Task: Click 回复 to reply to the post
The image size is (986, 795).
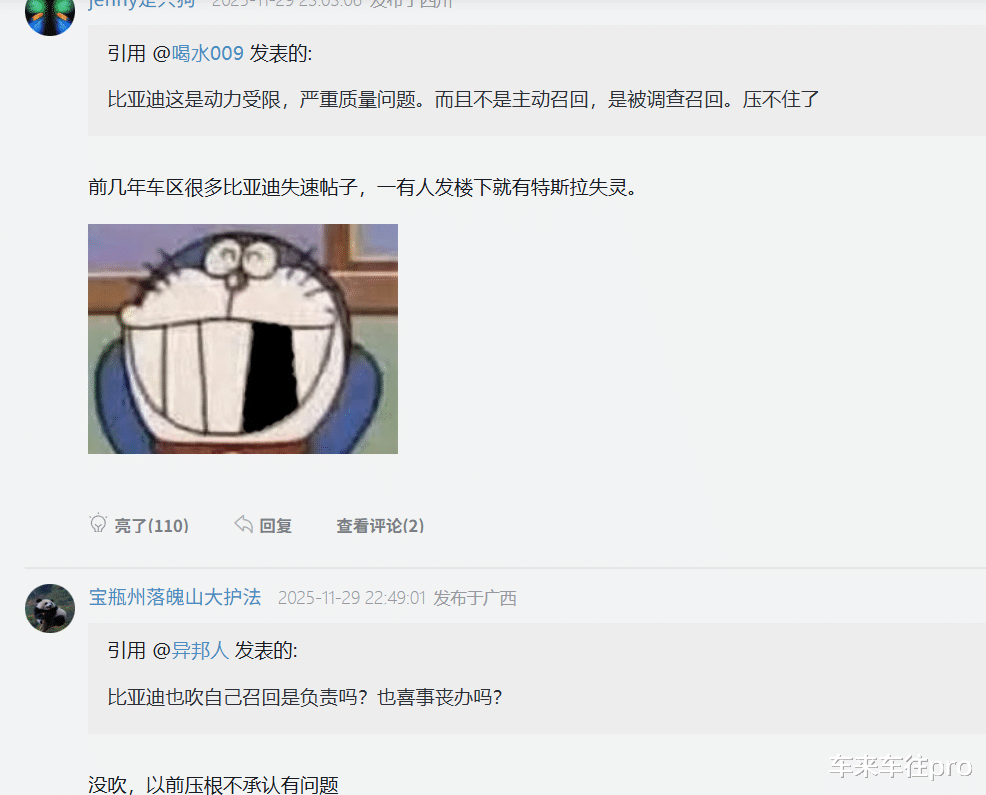Action: 275,525
